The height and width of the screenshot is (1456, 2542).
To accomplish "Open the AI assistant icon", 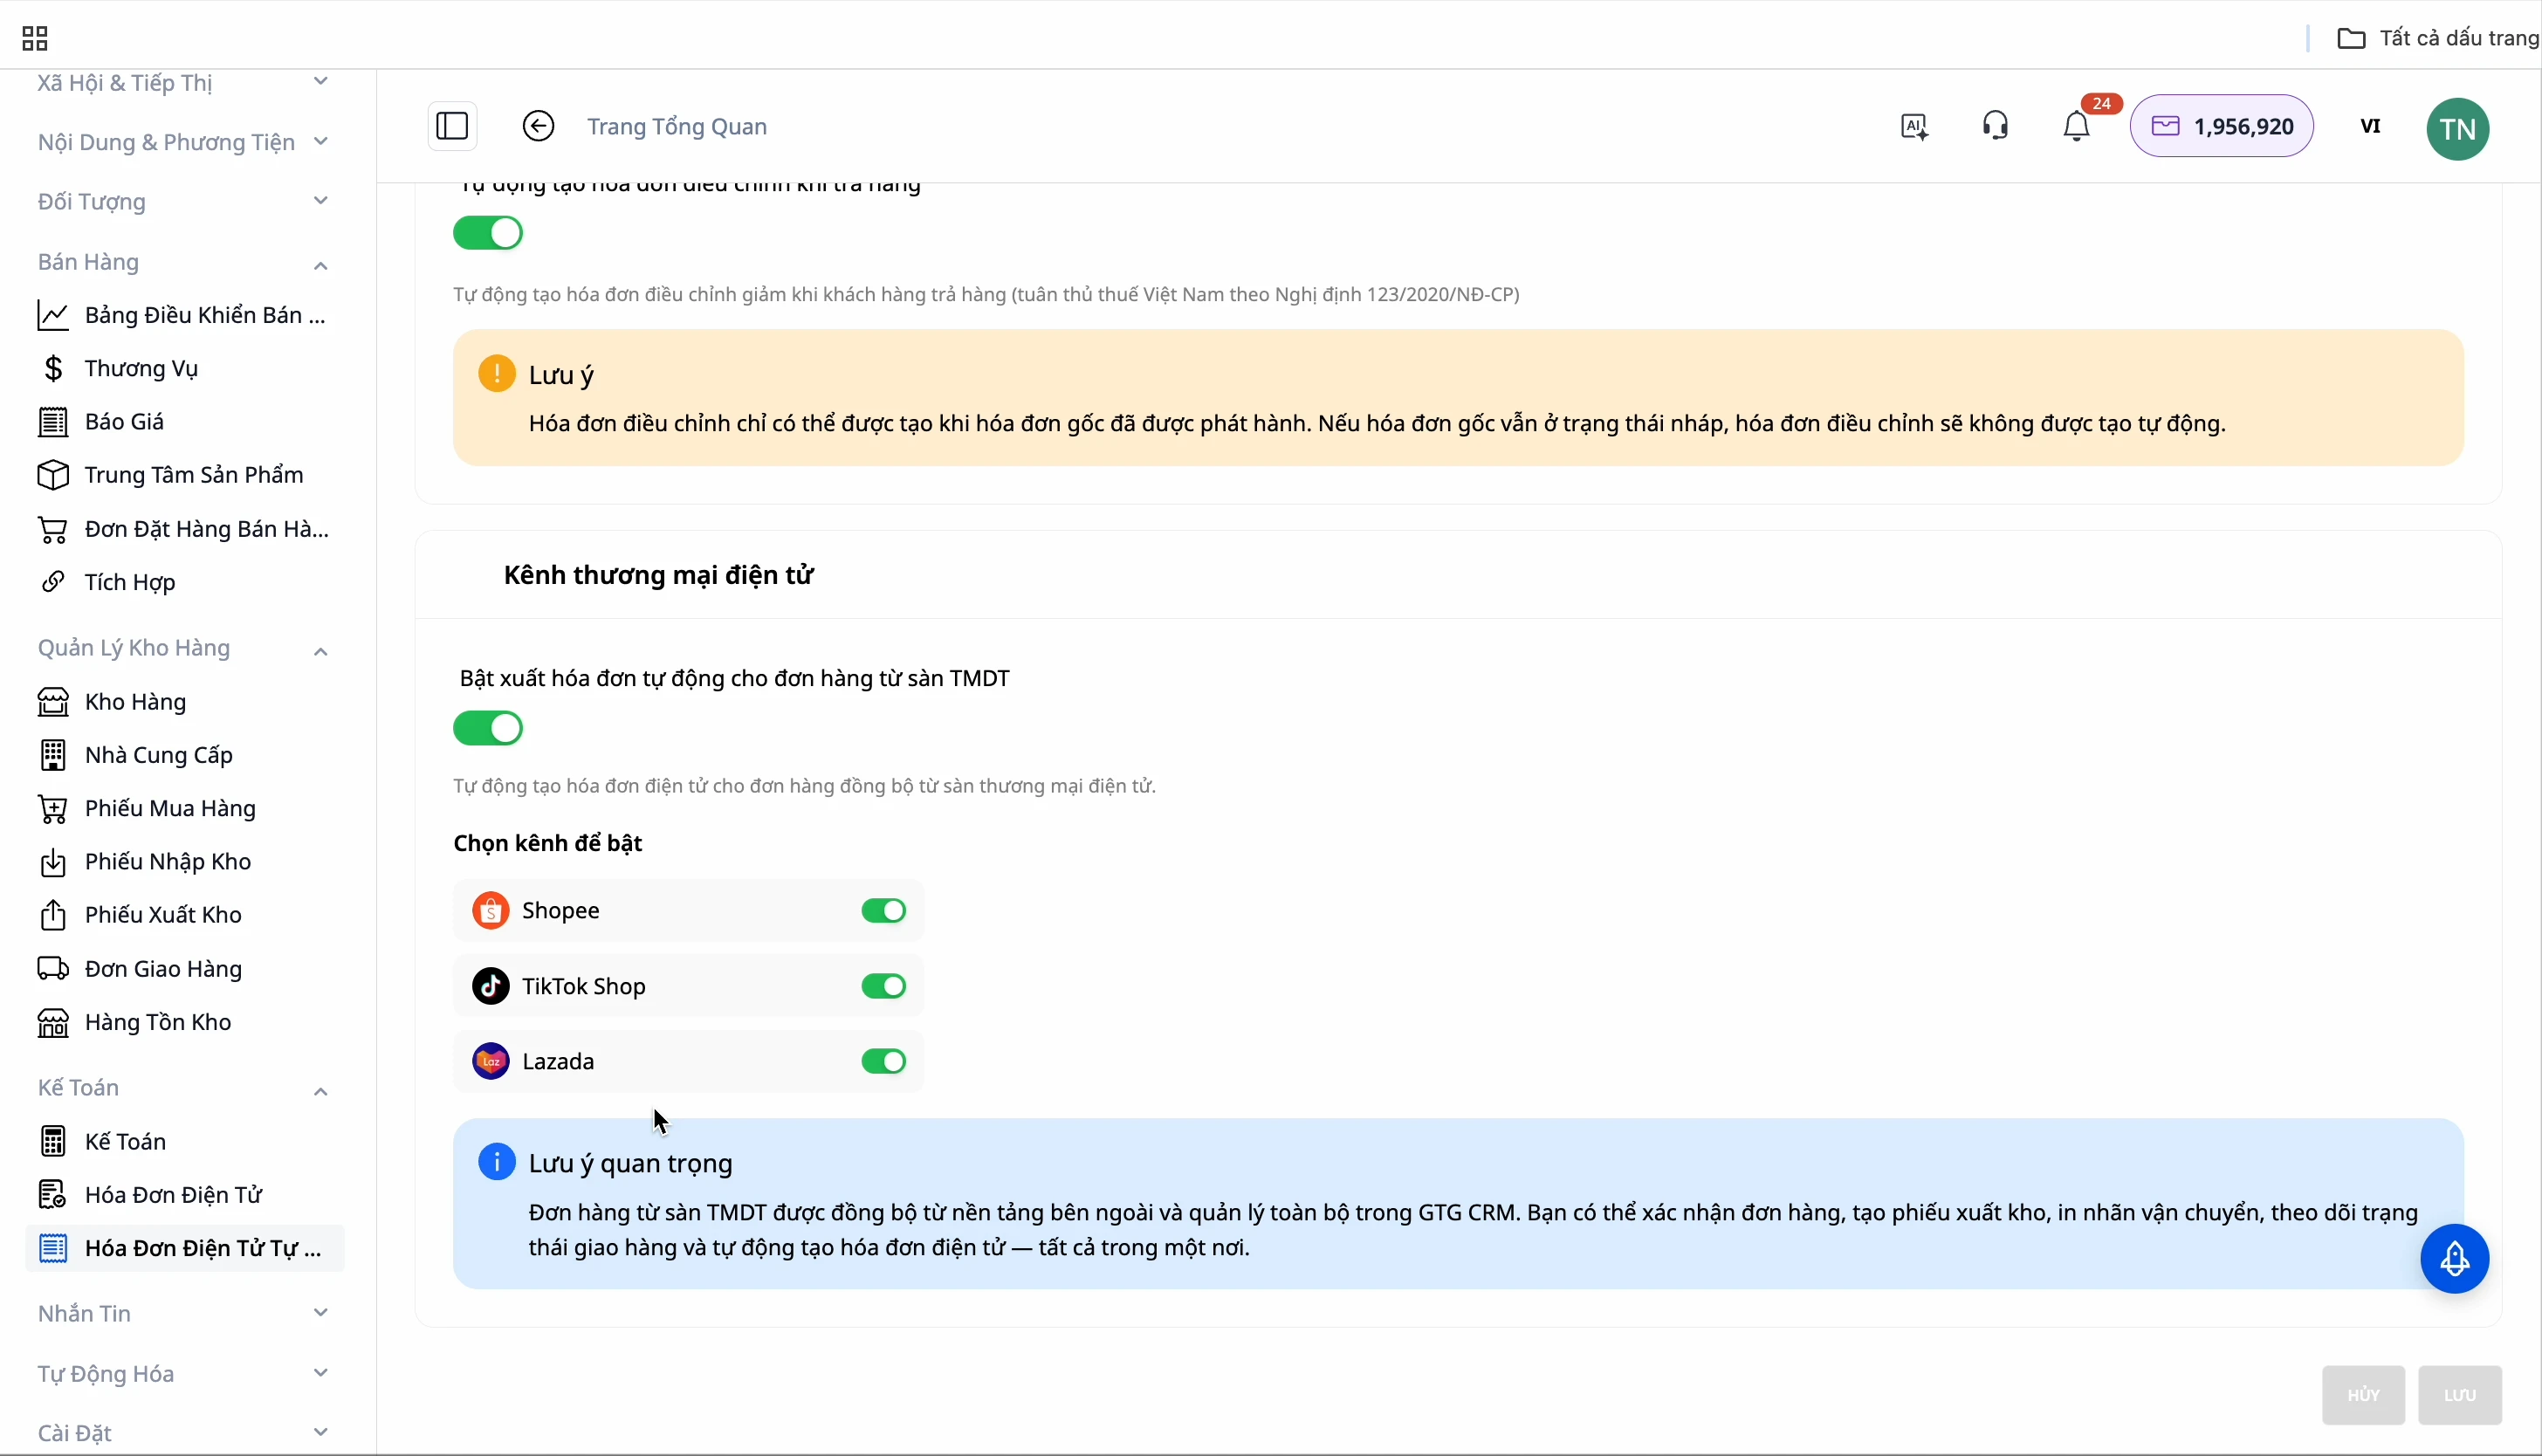I will coord(1914,127).
